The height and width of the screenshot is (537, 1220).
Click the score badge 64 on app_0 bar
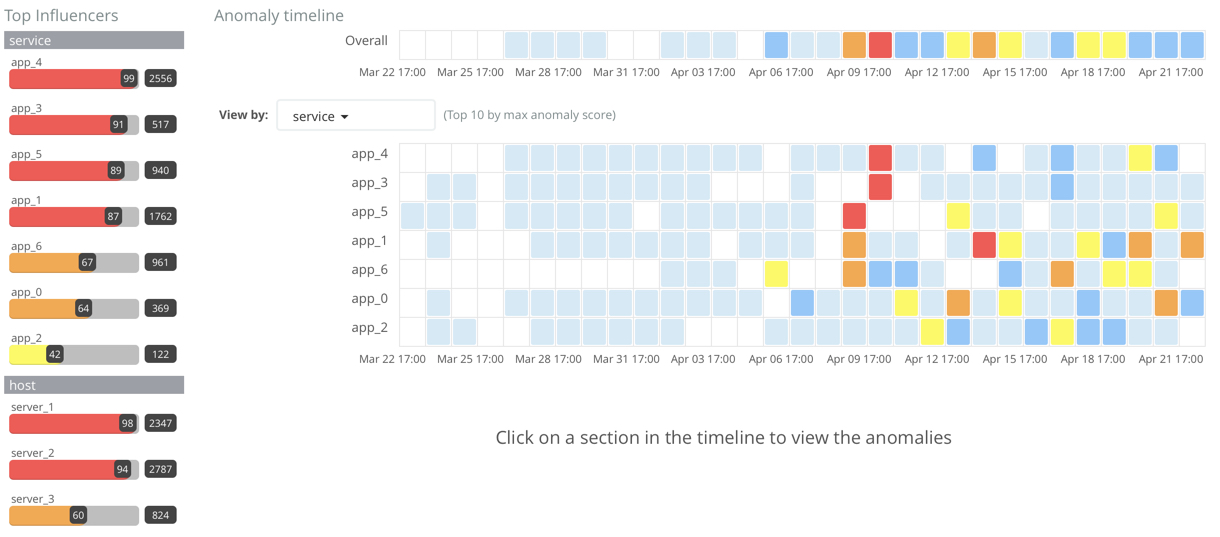(84, 309)
